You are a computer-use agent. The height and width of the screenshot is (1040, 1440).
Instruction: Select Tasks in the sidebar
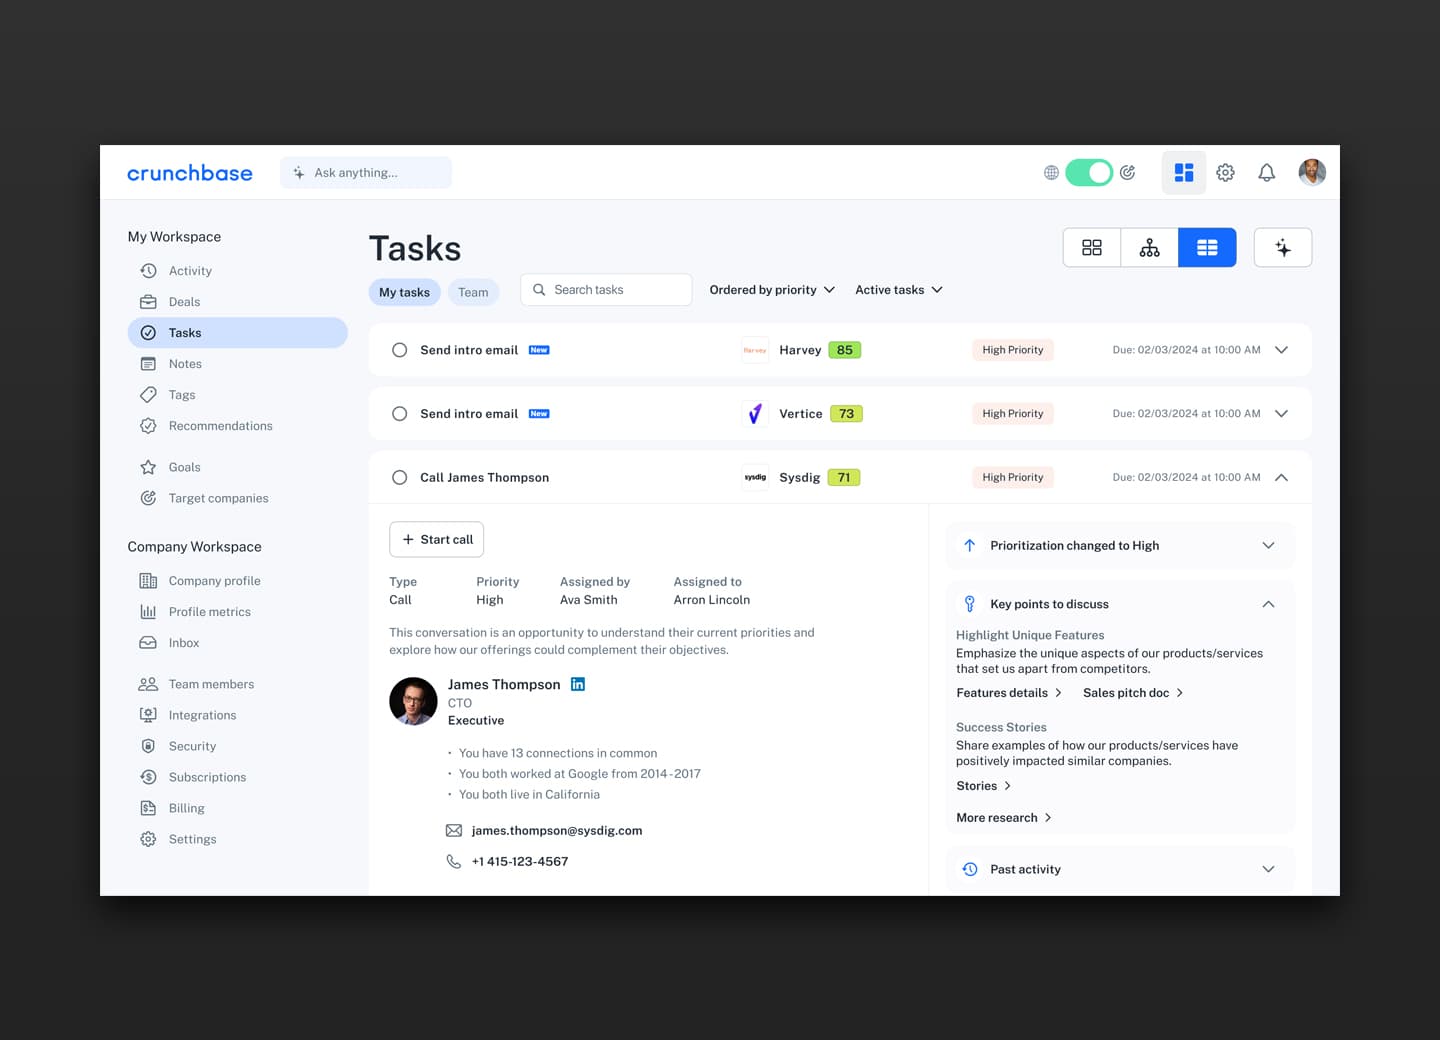point(237,333)
